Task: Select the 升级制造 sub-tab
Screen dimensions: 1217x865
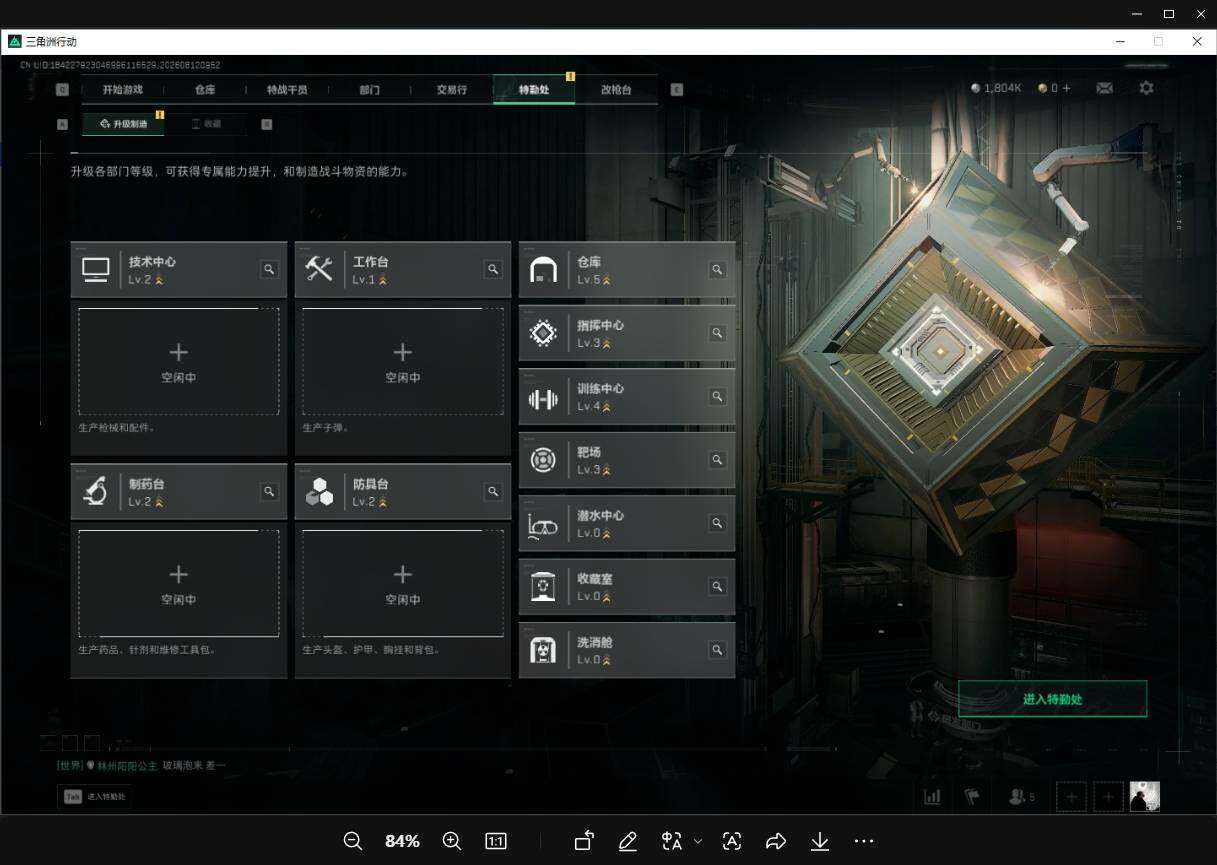Action: click(x=123, y=124)
